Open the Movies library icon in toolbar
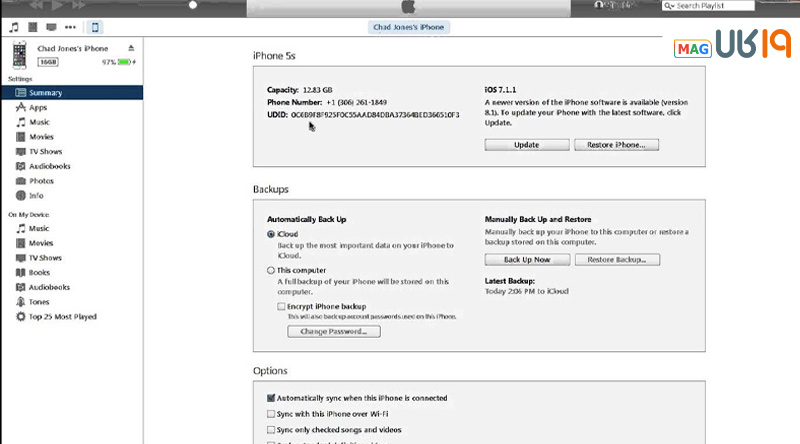 (x=34, y=26)
